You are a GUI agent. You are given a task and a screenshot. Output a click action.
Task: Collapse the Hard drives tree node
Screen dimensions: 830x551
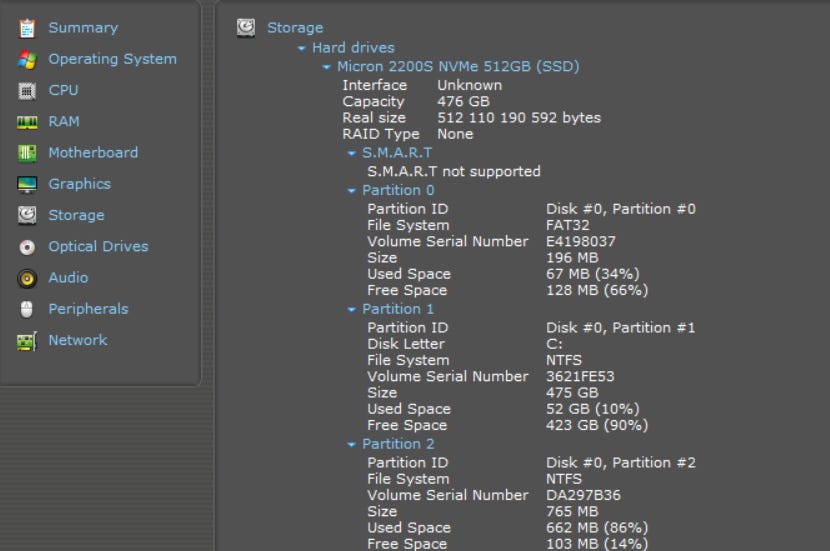point(301,48)
